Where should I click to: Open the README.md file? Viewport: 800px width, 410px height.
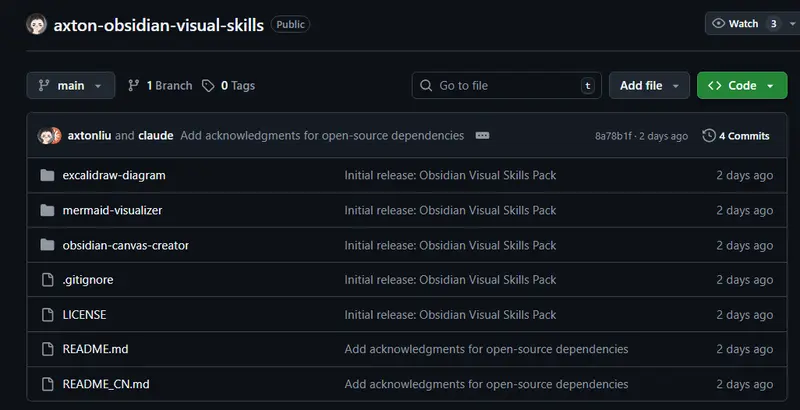(x=95, y=349)
